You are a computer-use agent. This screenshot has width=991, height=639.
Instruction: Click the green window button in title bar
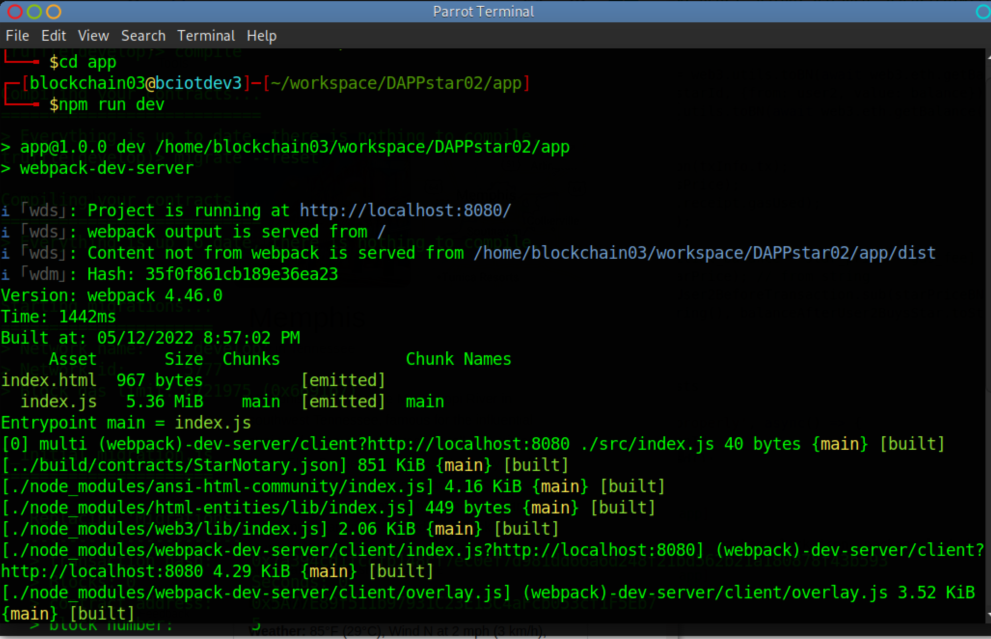(35, 11)
